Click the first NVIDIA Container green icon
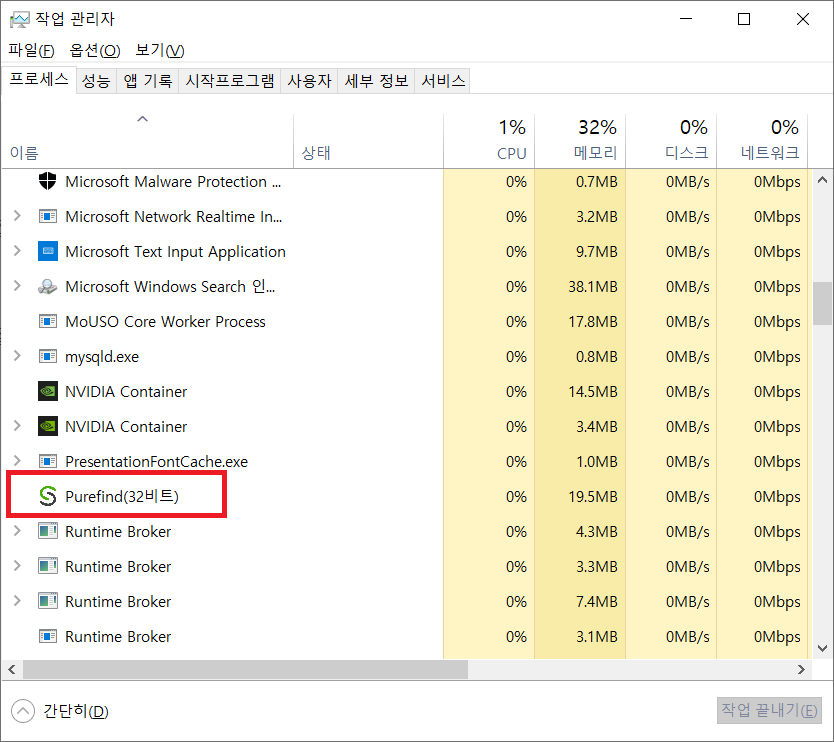 tap(48, 391)
